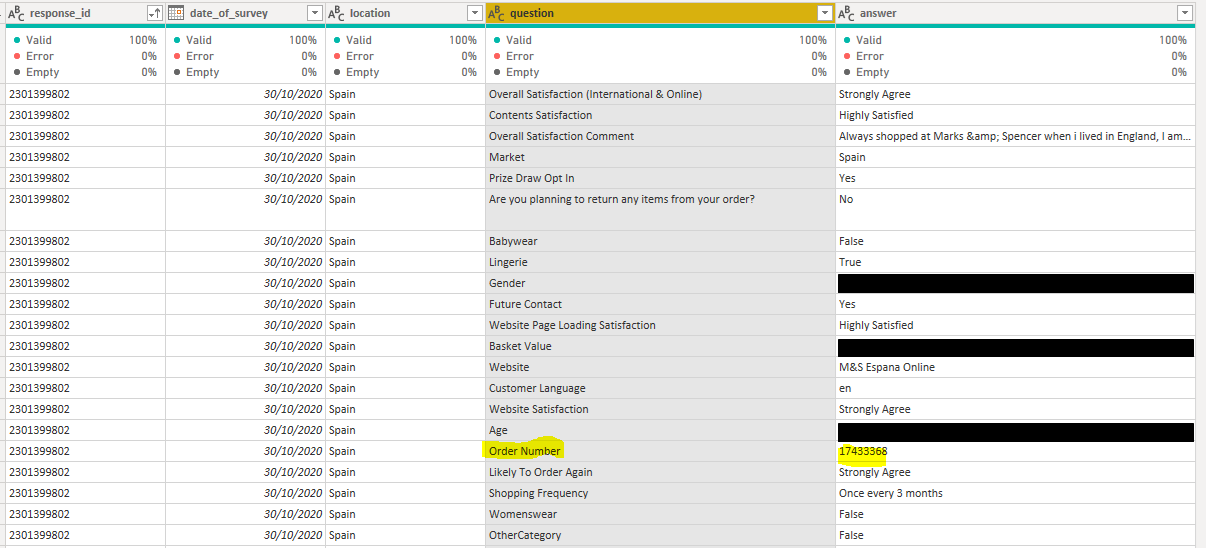The height and width of the screenshot is (548, 1206).
Task: Select the 'Spain' answer in the Market row
Action: click(x=1015, y=157)
